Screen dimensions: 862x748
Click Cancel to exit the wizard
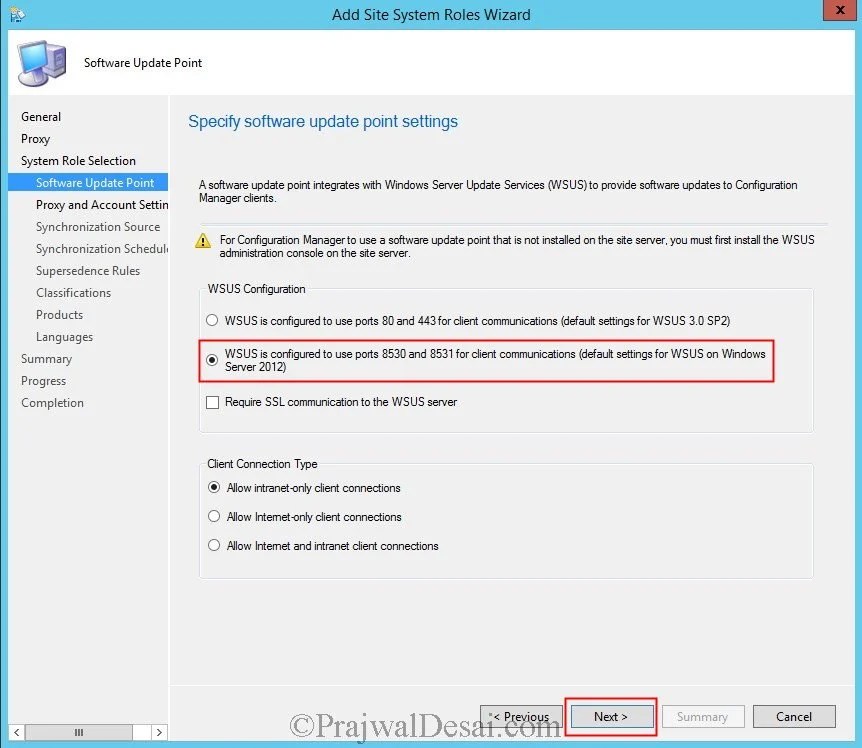click(x=794, y=716)
